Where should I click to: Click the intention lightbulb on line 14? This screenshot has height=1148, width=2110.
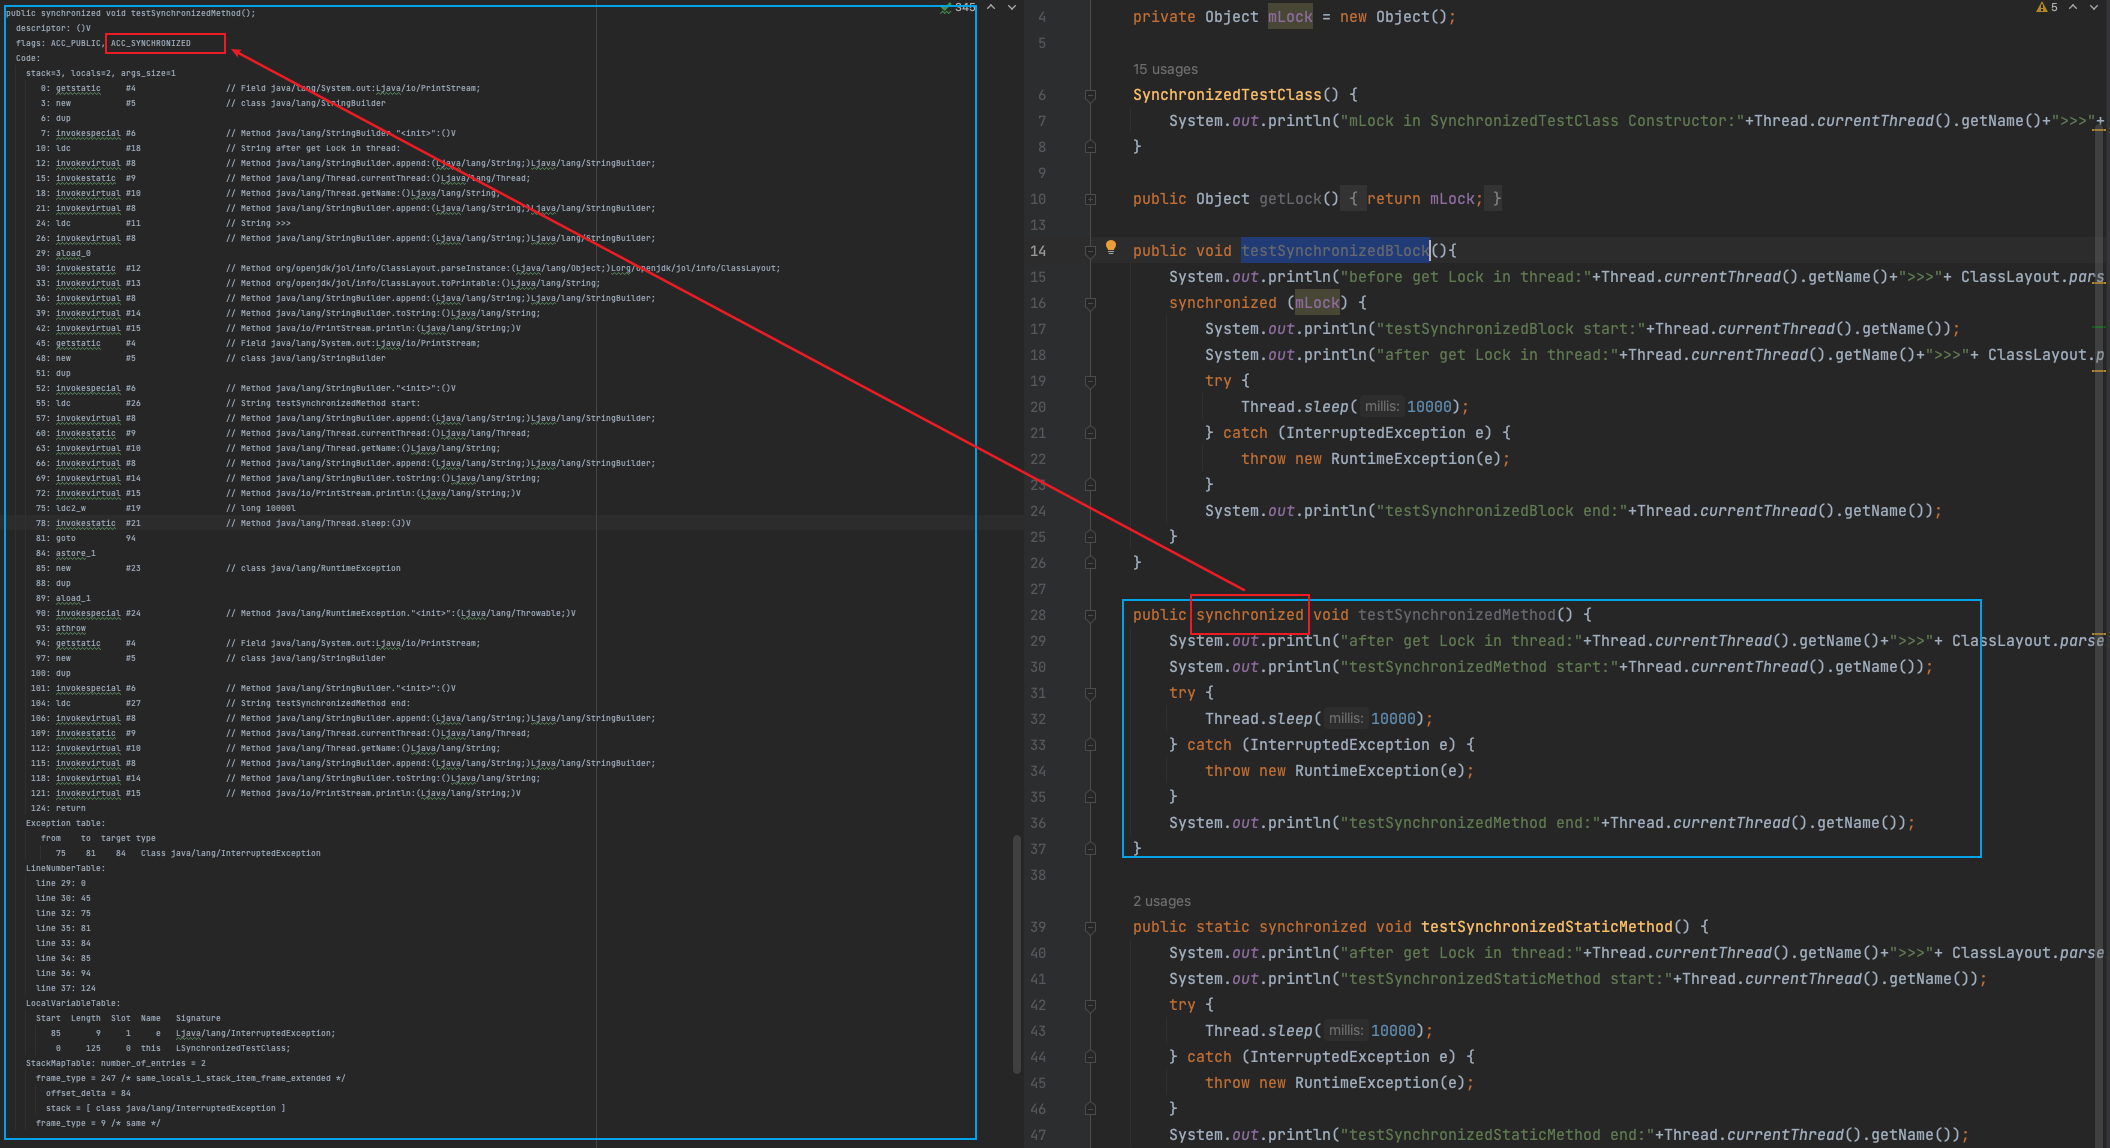1110,247
